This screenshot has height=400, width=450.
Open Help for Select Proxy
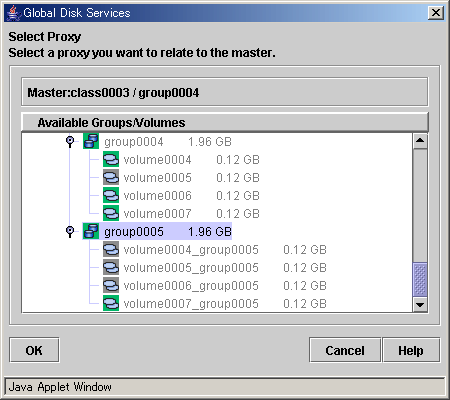[x=411, y=350]
